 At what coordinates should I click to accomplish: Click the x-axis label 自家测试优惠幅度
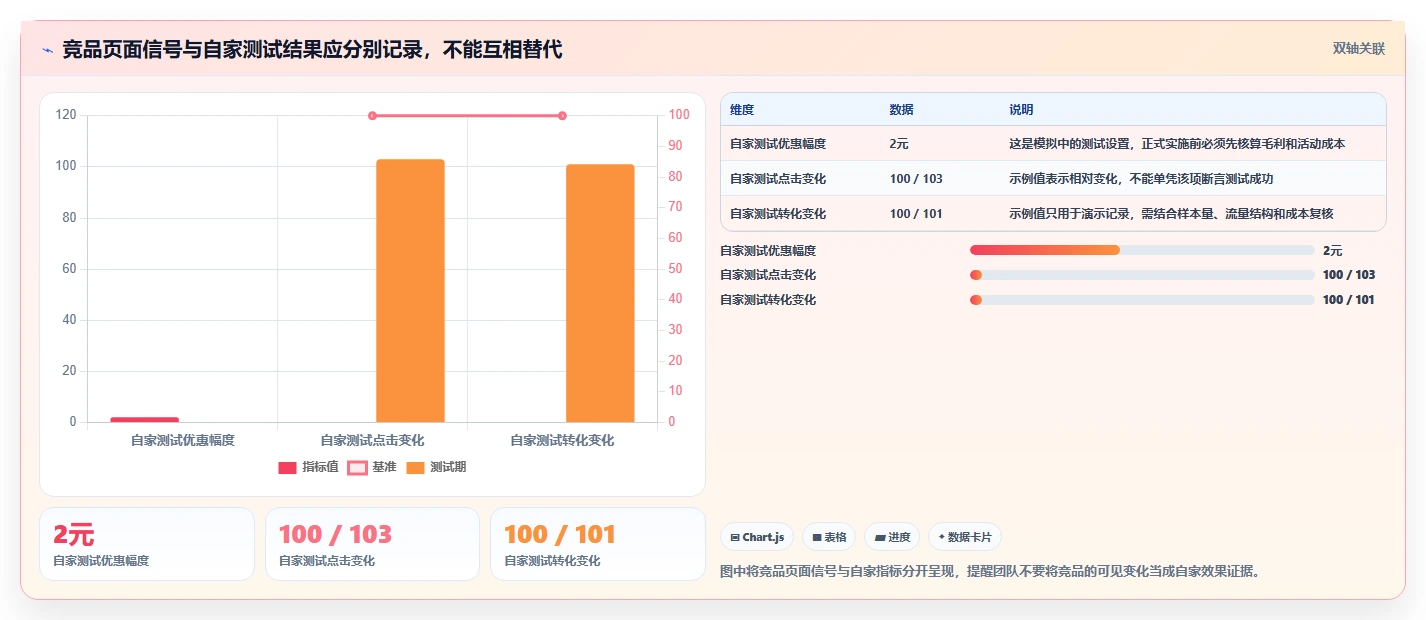(182, 440)
